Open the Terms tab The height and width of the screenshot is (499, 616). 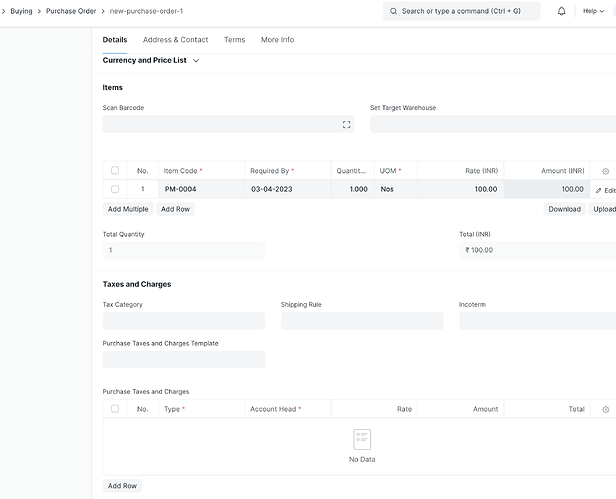point(235,40)
